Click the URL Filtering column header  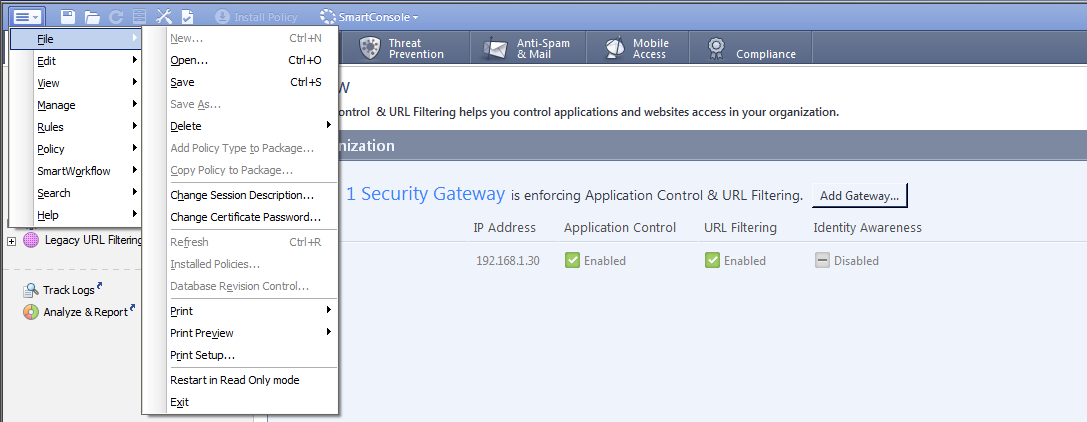(x=740, y=227)
